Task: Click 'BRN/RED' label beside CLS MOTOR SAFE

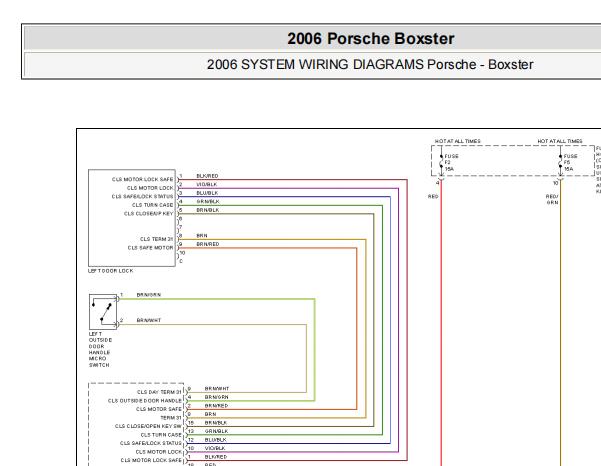Action: pos(217,405)
